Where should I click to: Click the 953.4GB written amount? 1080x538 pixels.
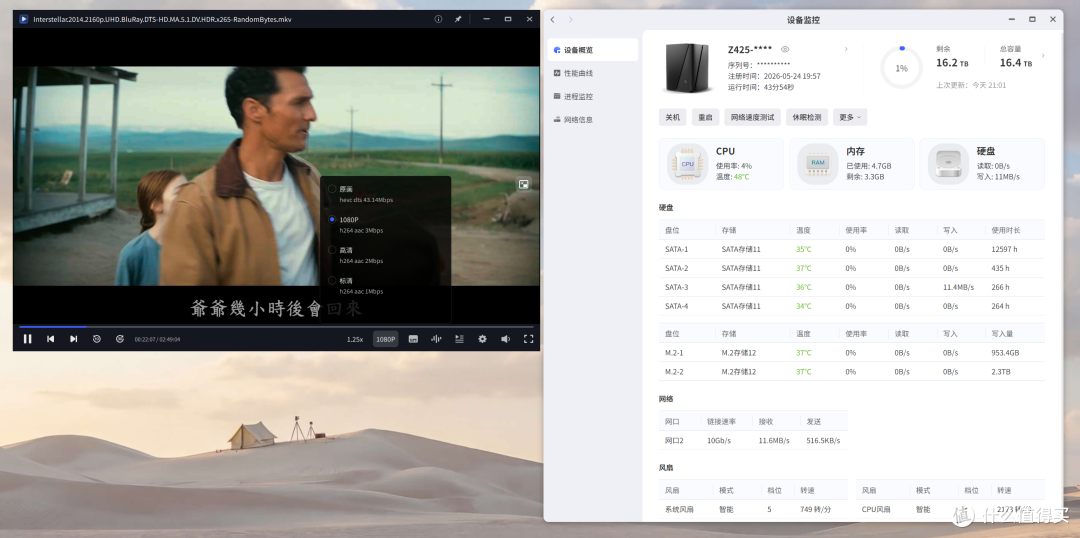click(x=1005, y=353)
